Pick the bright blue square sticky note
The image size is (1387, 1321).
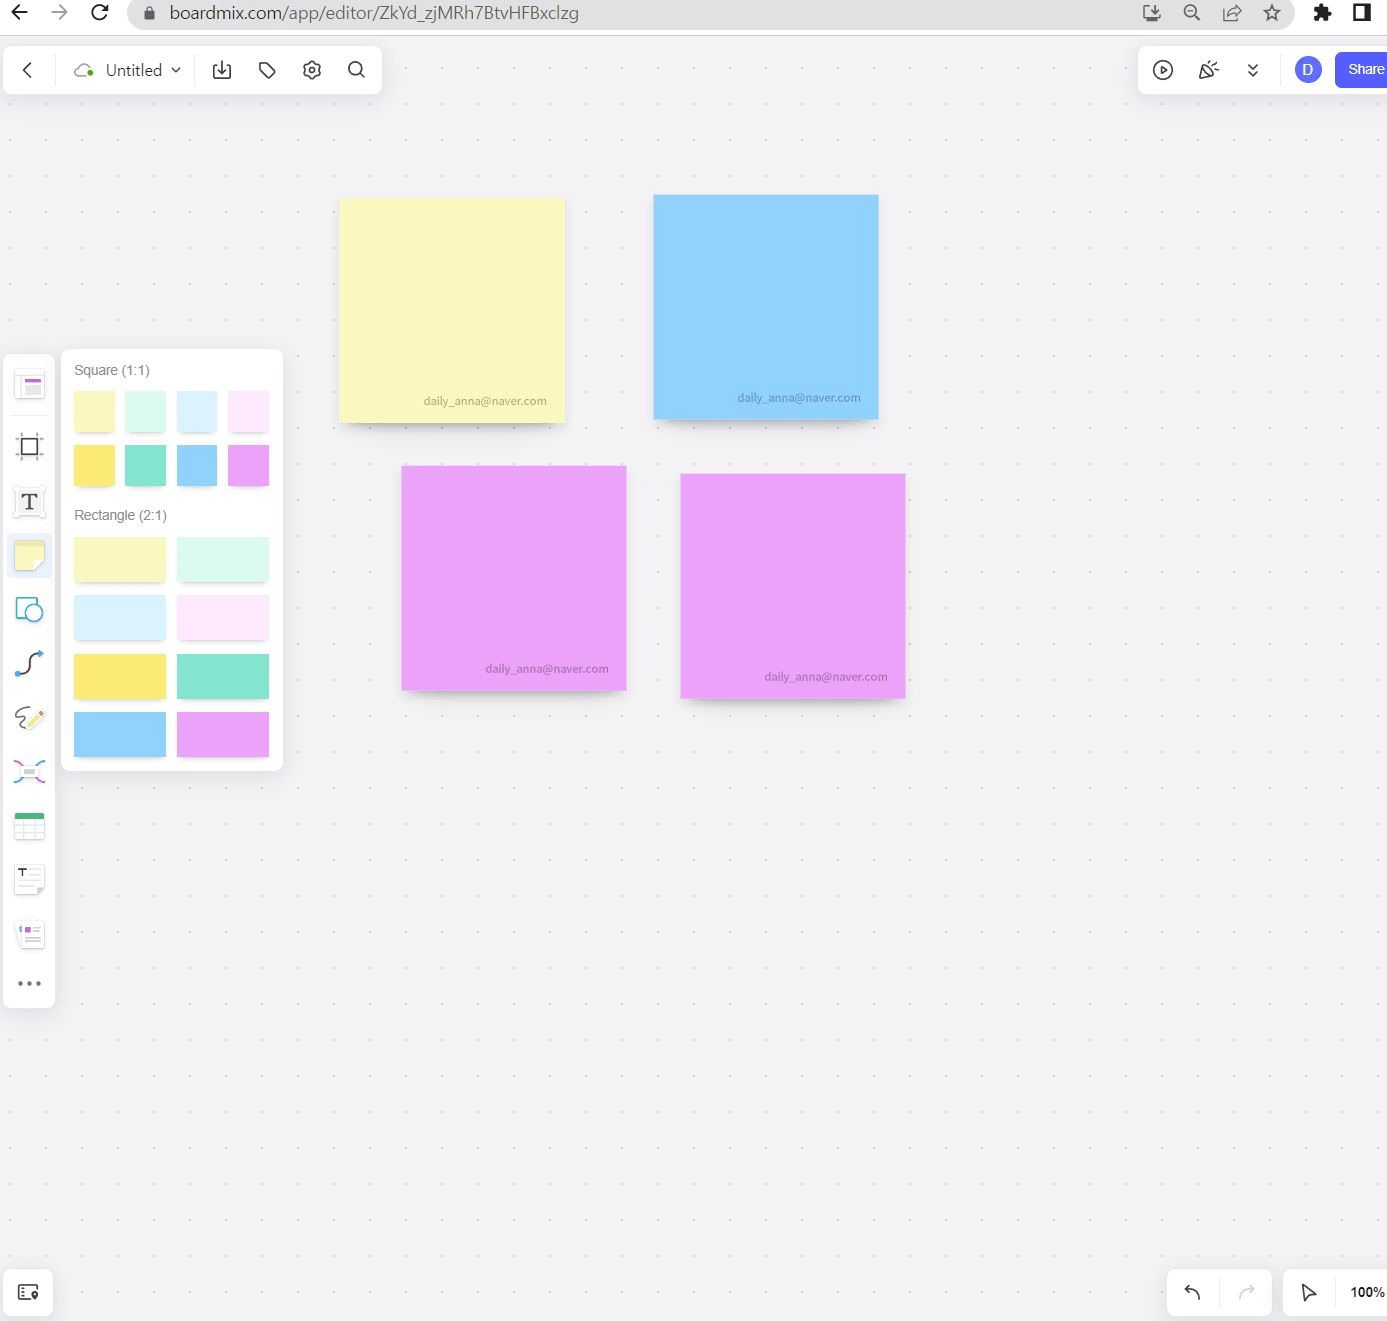197,465
